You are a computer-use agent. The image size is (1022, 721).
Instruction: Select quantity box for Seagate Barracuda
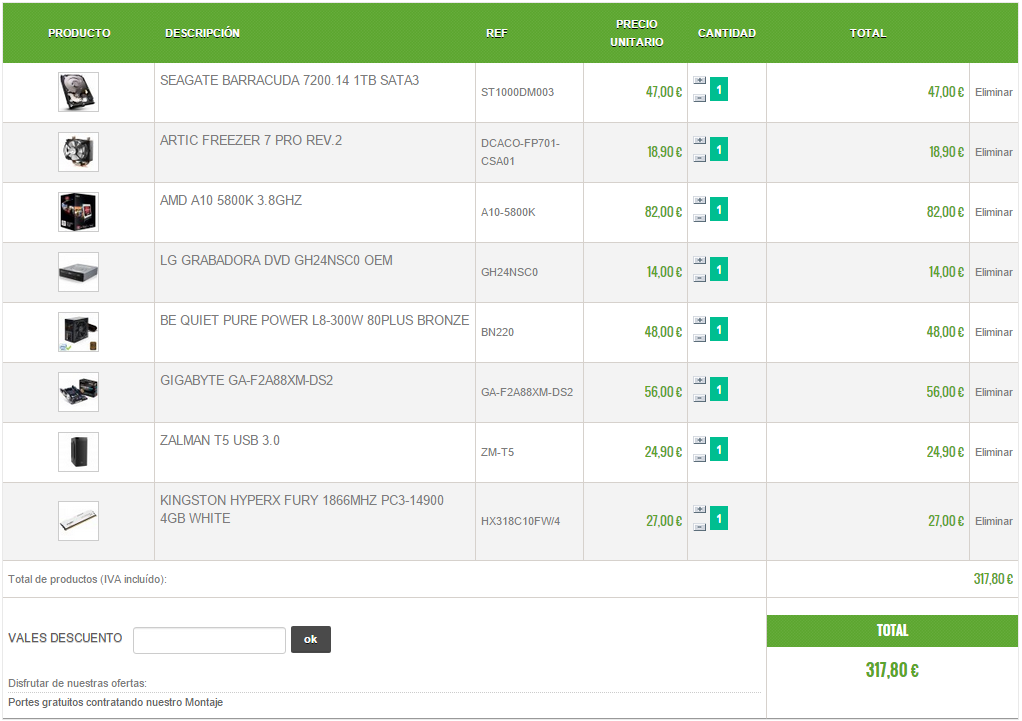click(x=718, y=89)
